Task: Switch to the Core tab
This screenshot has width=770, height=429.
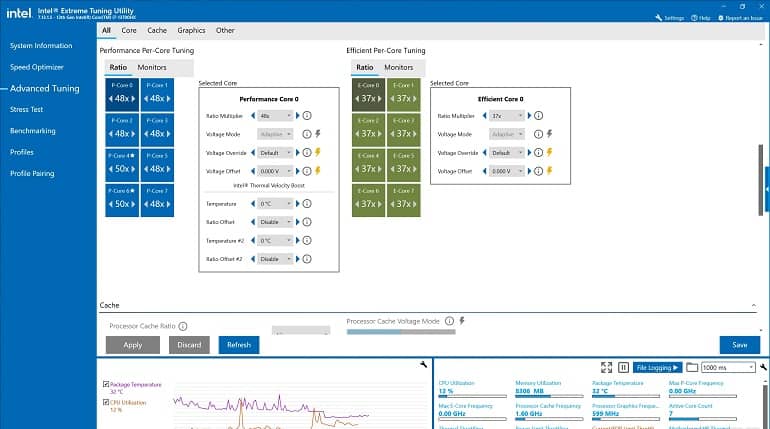Action: (129, 30)
